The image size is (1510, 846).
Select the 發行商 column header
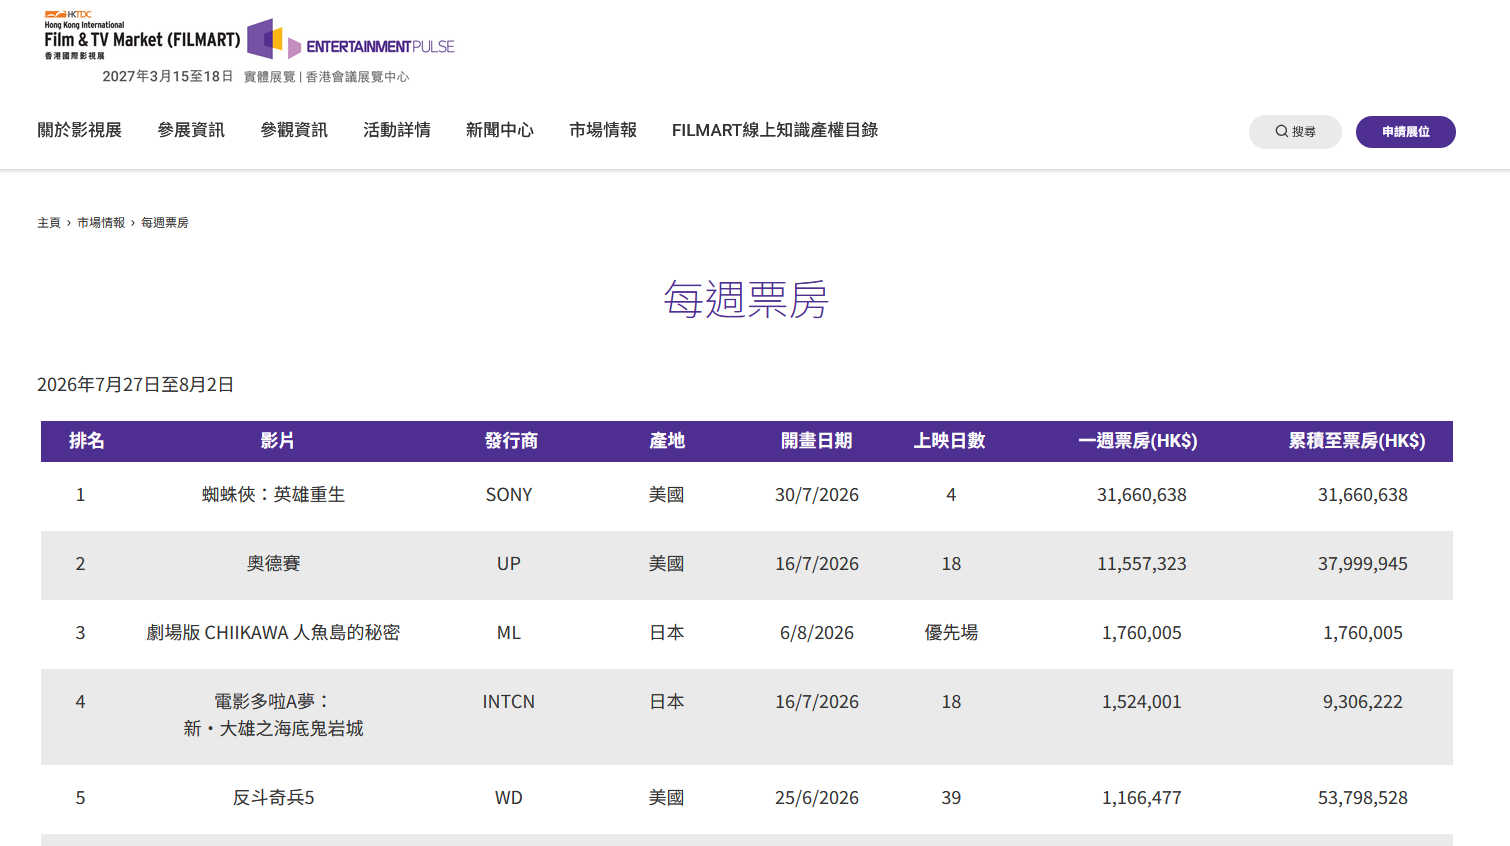click(x=511, y=441)
